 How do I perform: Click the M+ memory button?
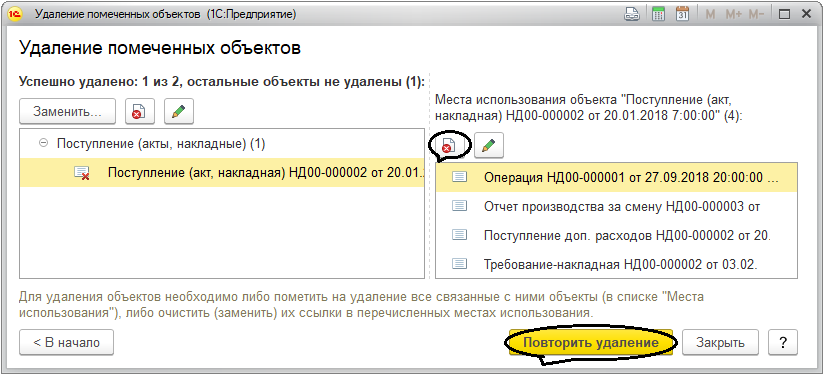point(733,15)
